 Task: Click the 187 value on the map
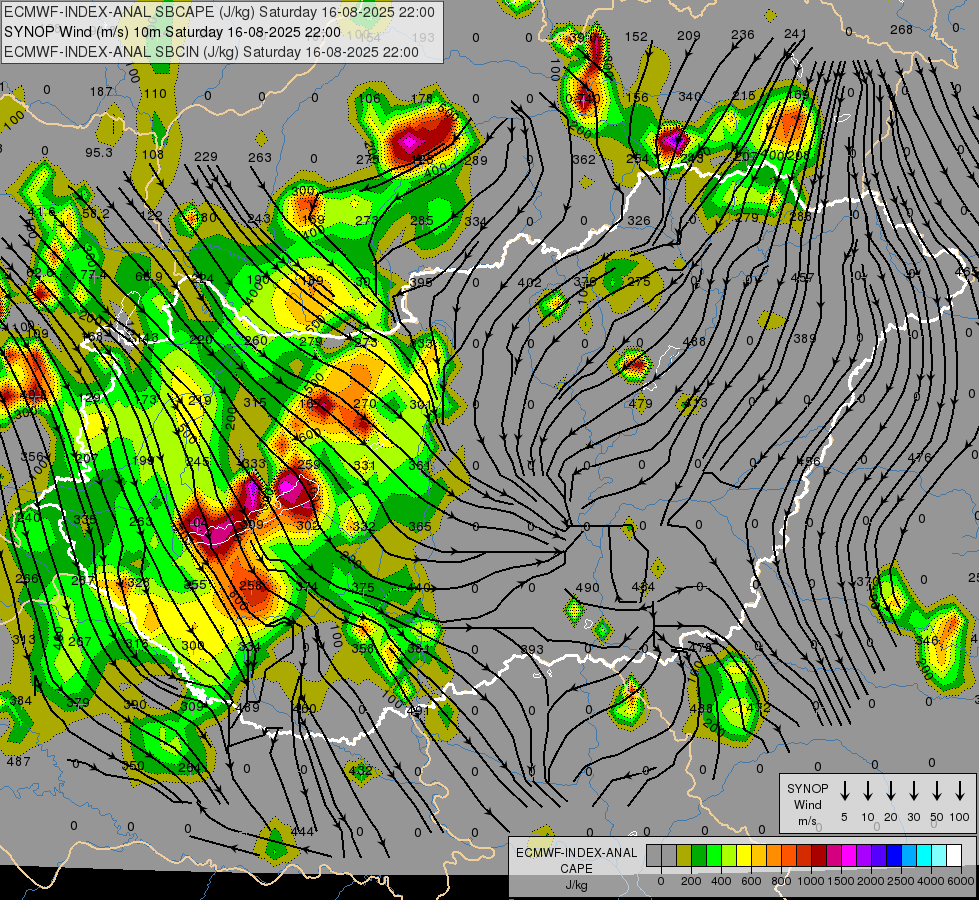(x=101, y=92)
